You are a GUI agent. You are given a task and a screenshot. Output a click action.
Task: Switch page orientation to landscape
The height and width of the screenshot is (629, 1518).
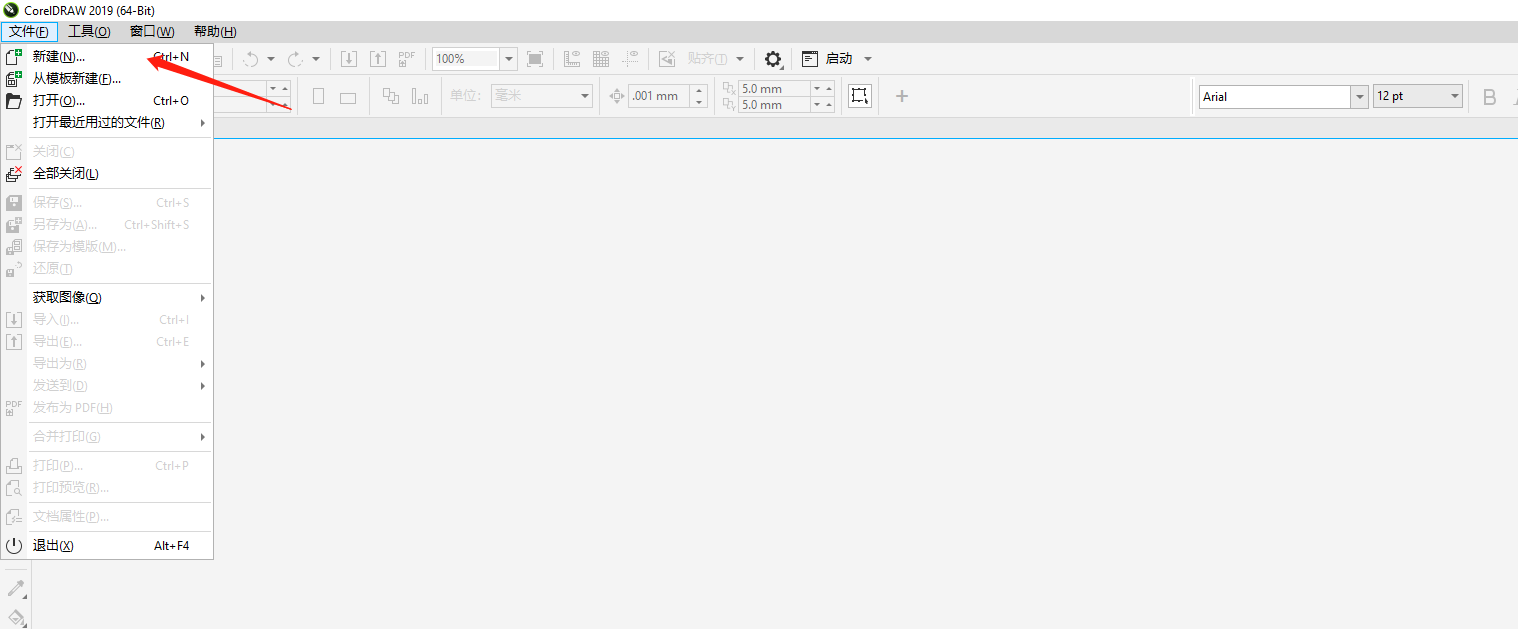pyautogui.click(x=346, y=95)
